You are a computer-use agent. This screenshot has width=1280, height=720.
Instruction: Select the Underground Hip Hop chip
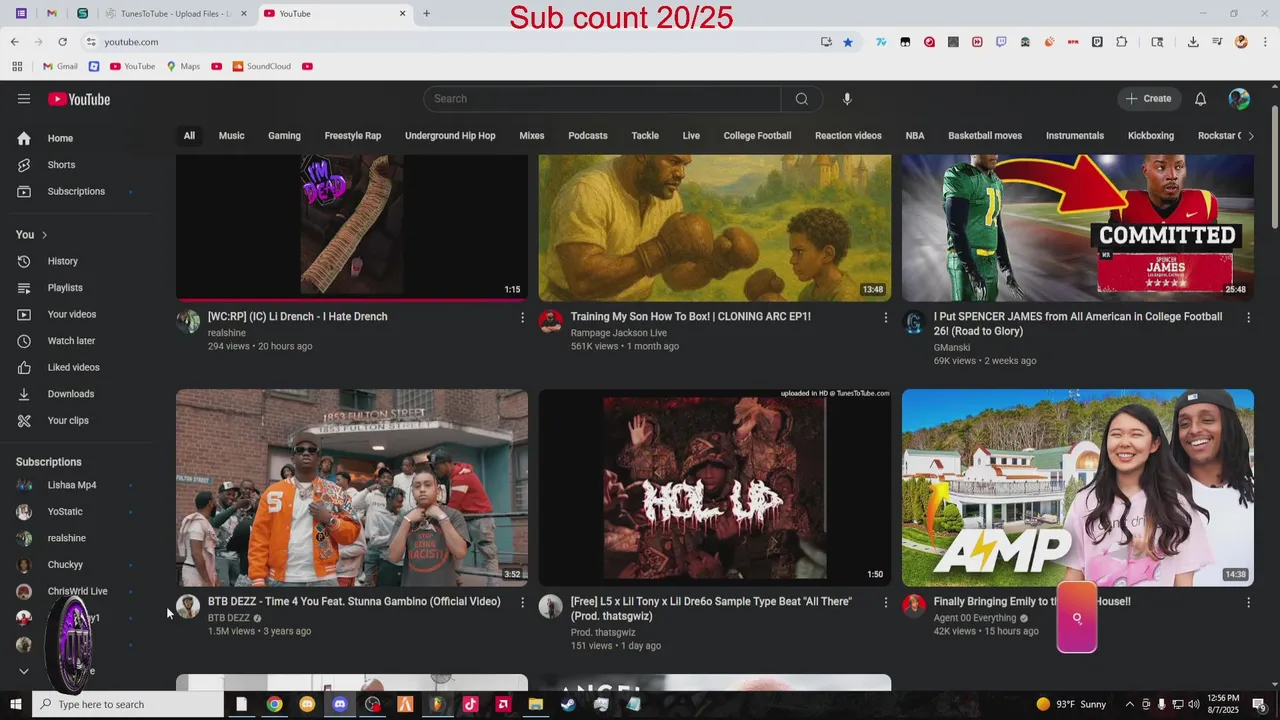tap(450, 136)
